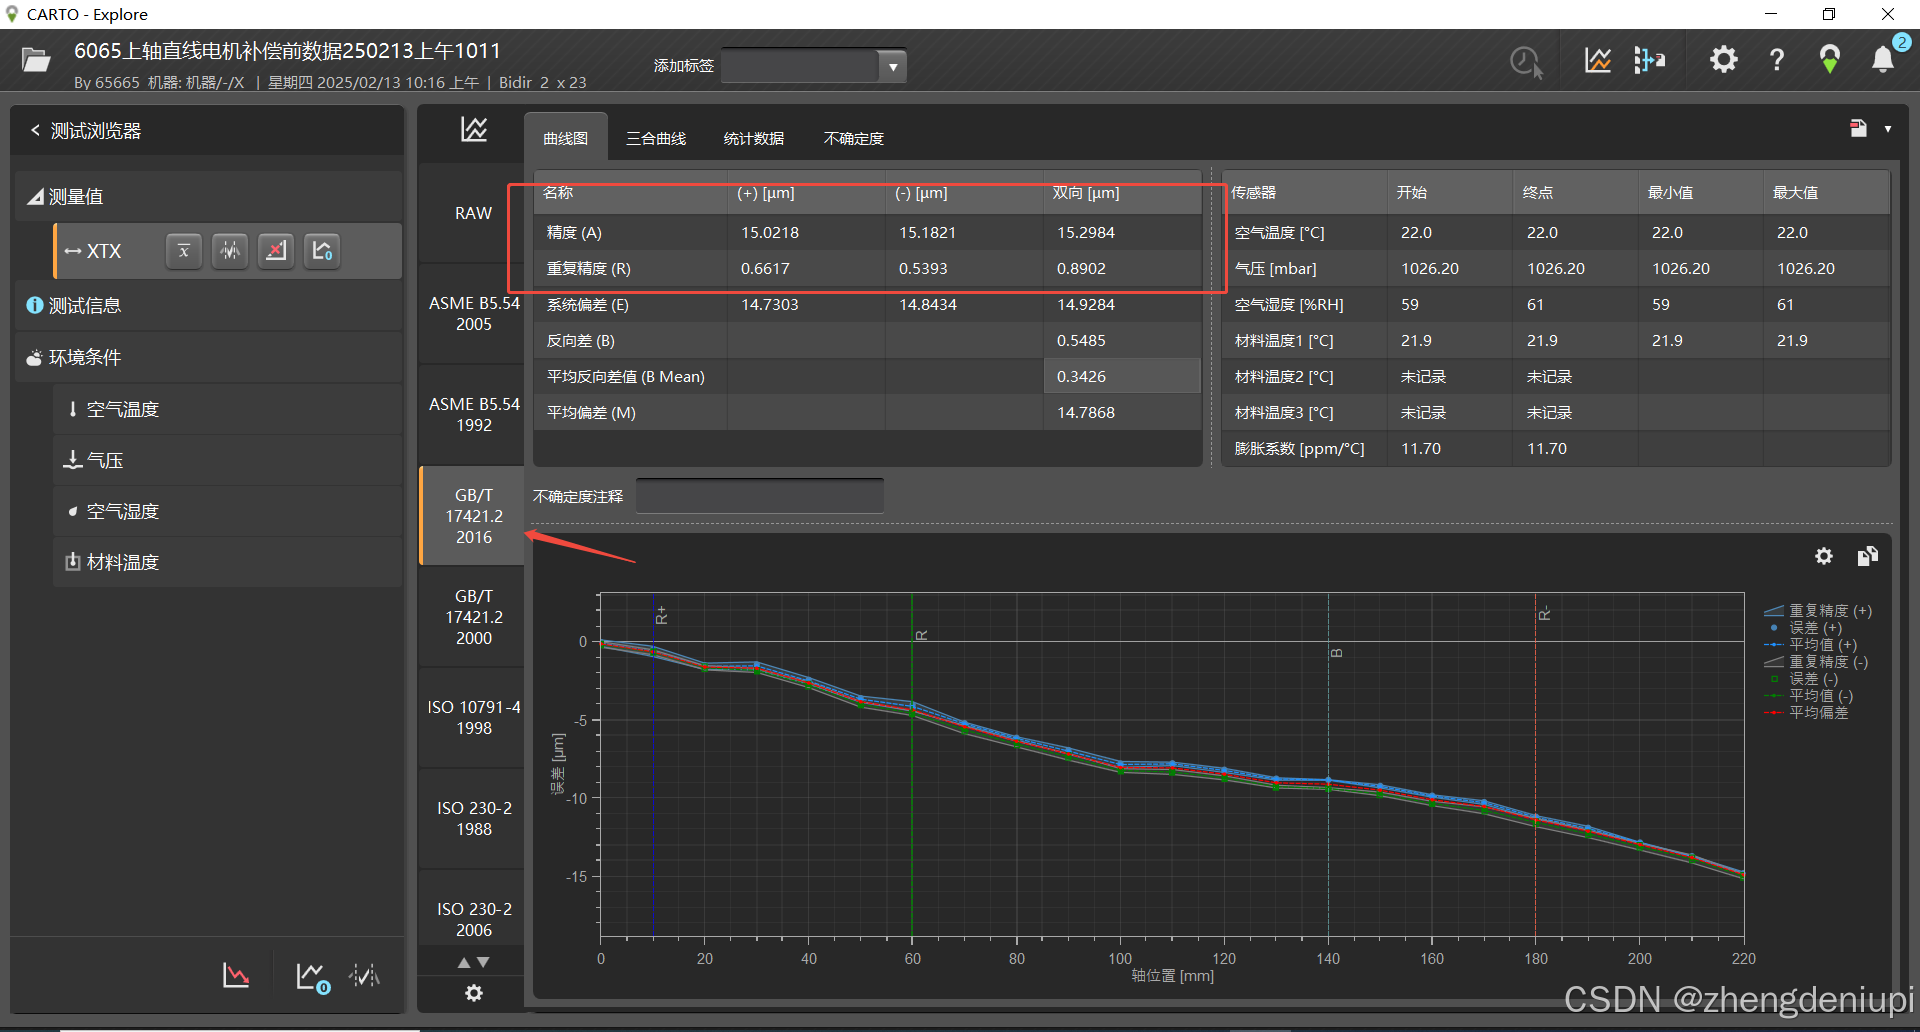The image size is (1920, 1032).
Task: Click the green R marker line at 60 mm
Action: pos(912,765)
